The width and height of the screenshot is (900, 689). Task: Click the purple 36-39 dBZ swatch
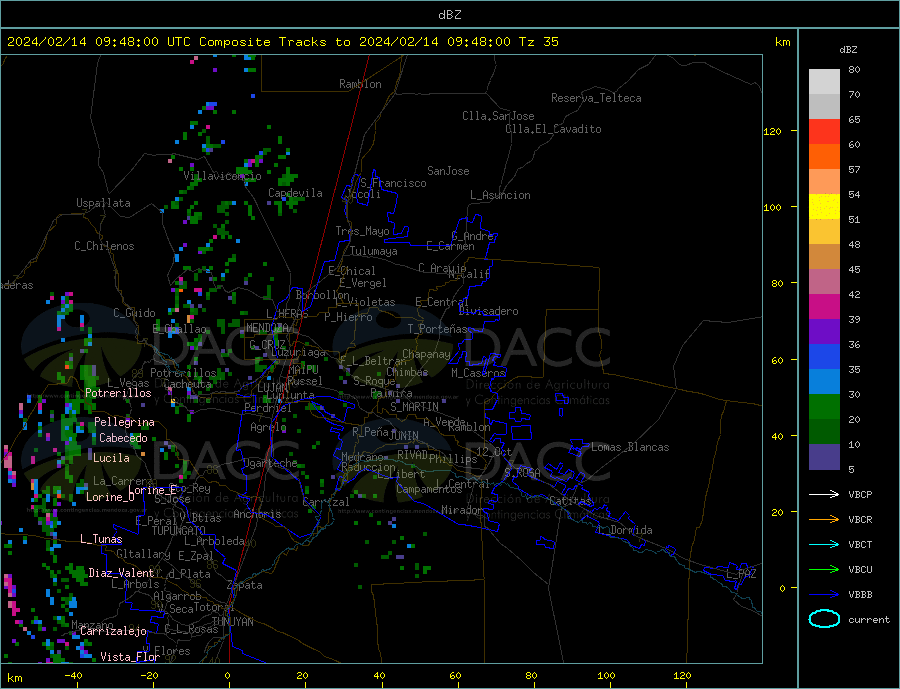(824, 332)
